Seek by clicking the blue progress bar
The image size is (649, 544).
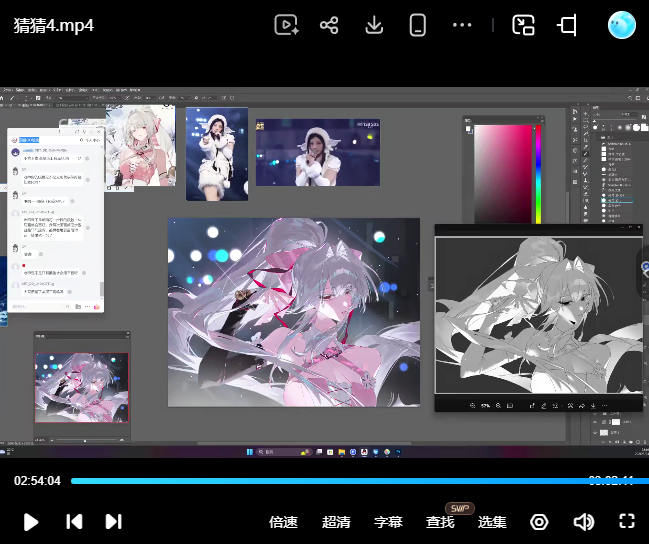click(360, 481)
